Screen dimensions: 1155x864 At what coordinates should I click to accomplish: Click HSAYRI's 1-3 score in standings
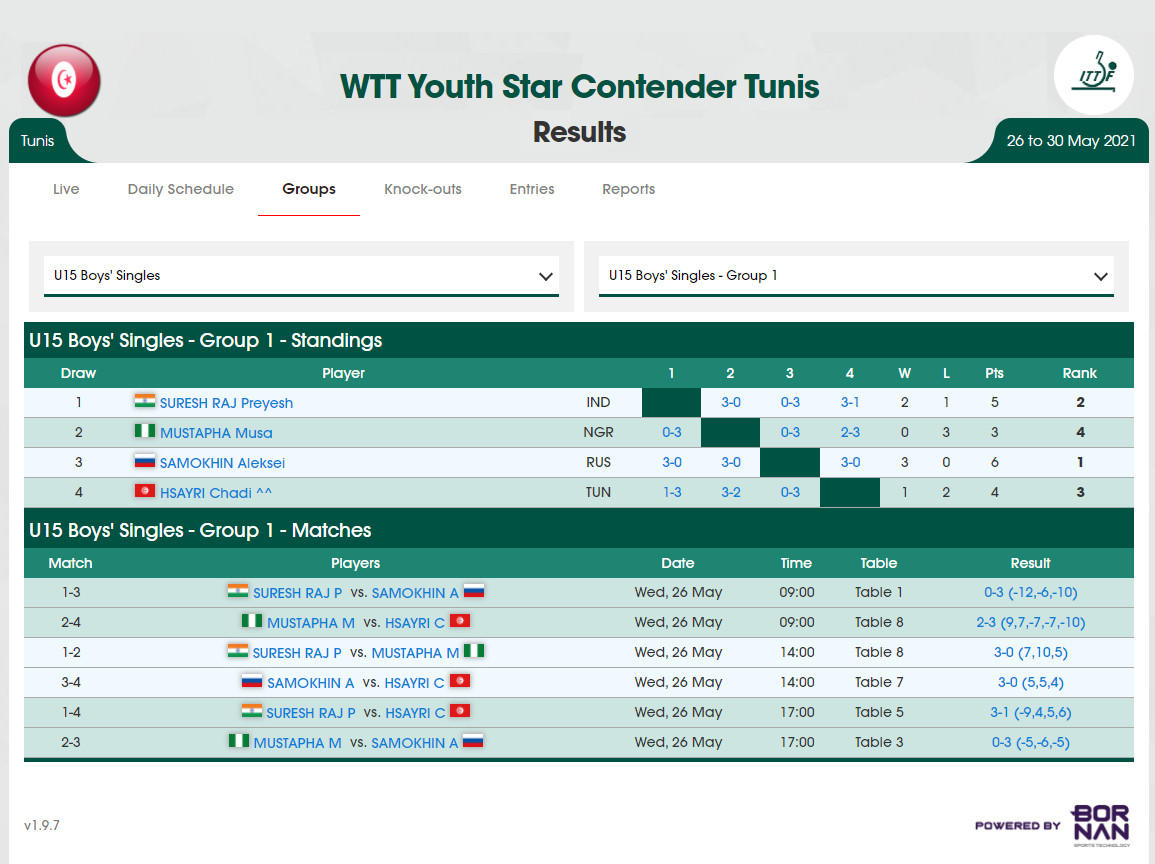pos(672,492)
